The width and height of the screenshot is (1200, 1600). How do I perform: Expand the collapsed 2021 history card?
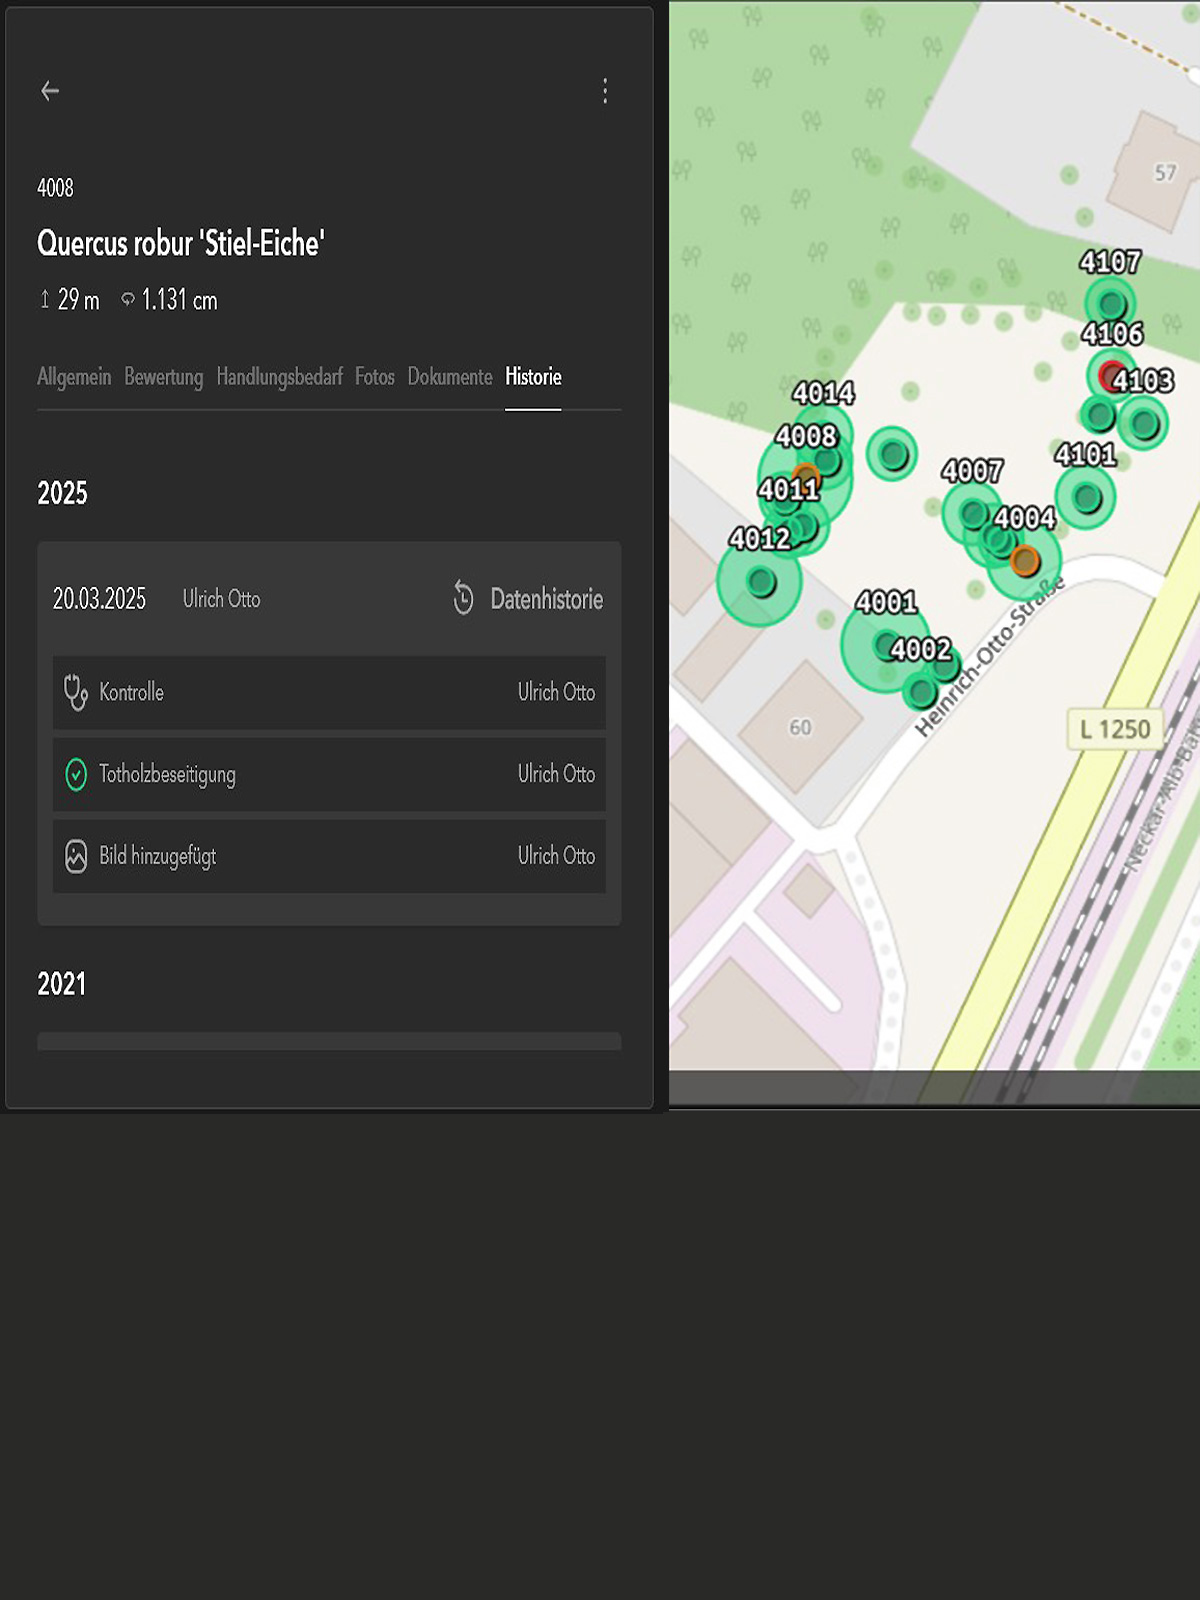(329, 1041)
